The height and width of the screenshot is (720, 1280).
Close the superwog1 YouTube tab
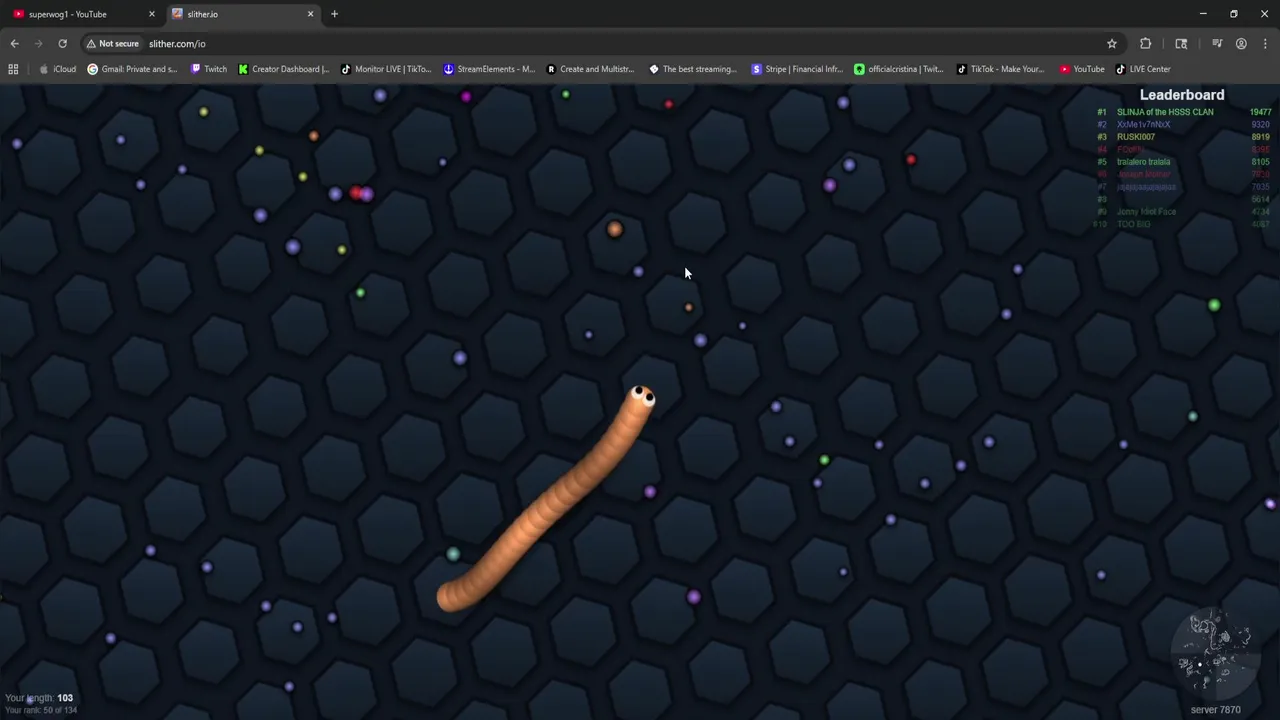click(x=152, y=14)
